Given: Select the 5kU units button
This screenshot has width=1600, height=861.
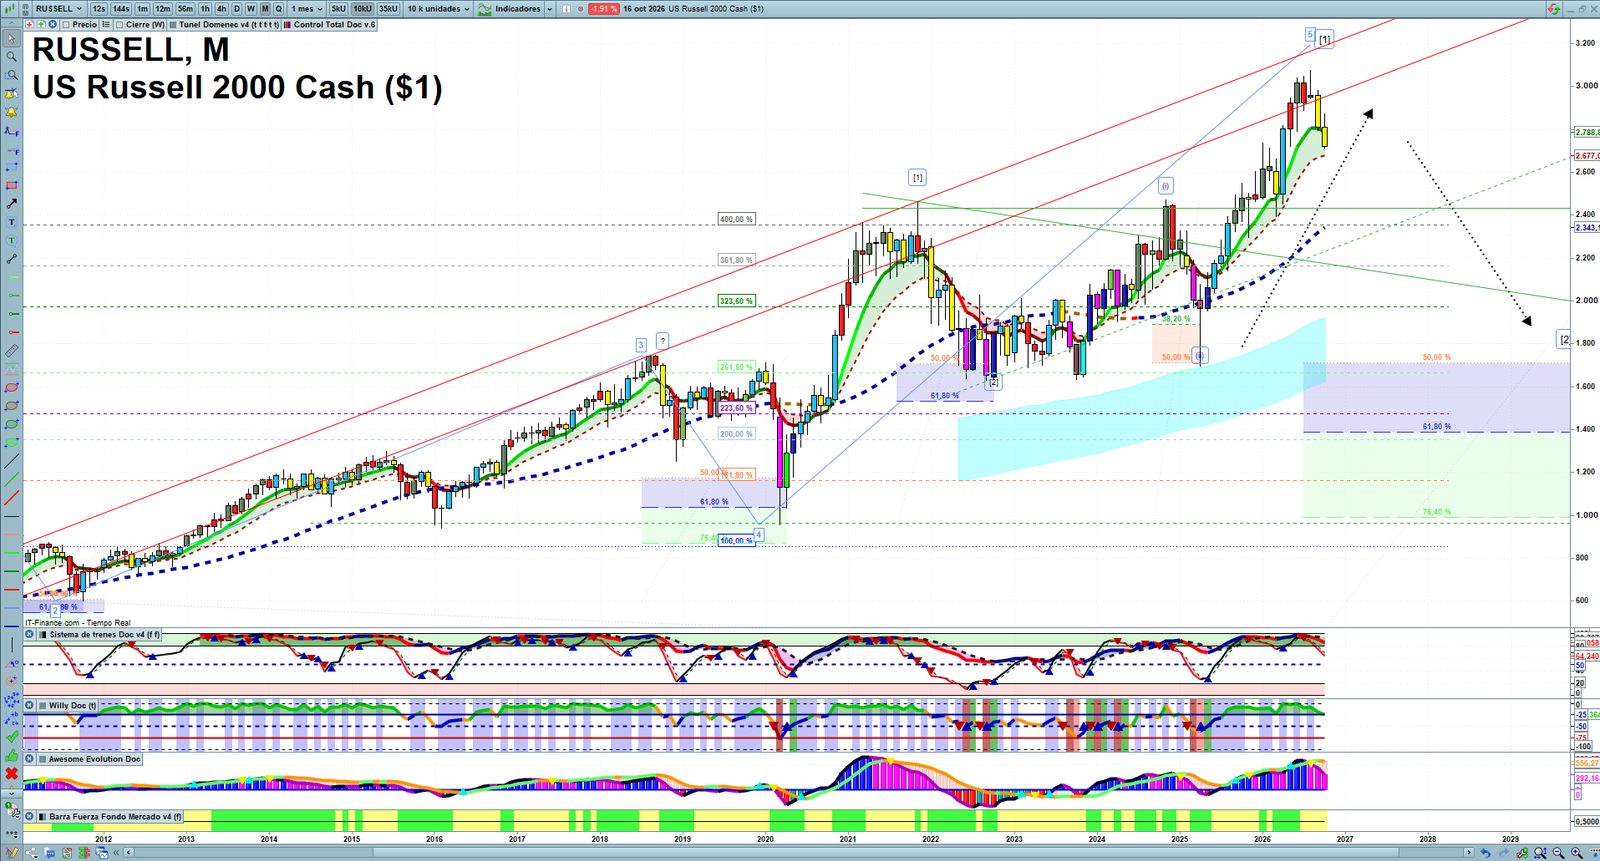Looking at the screenshot, I should point(338,9).
